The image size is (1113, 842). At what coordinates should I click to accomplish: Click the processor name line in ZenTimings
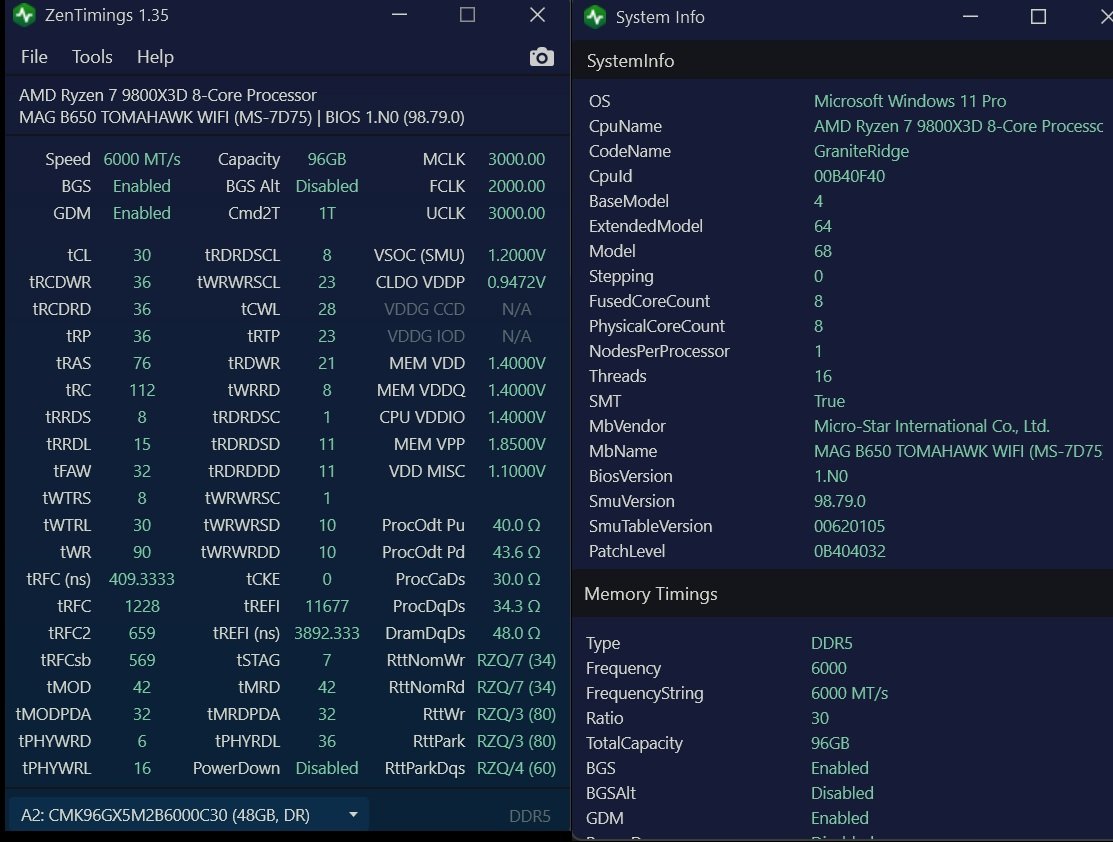coord(168,95)
